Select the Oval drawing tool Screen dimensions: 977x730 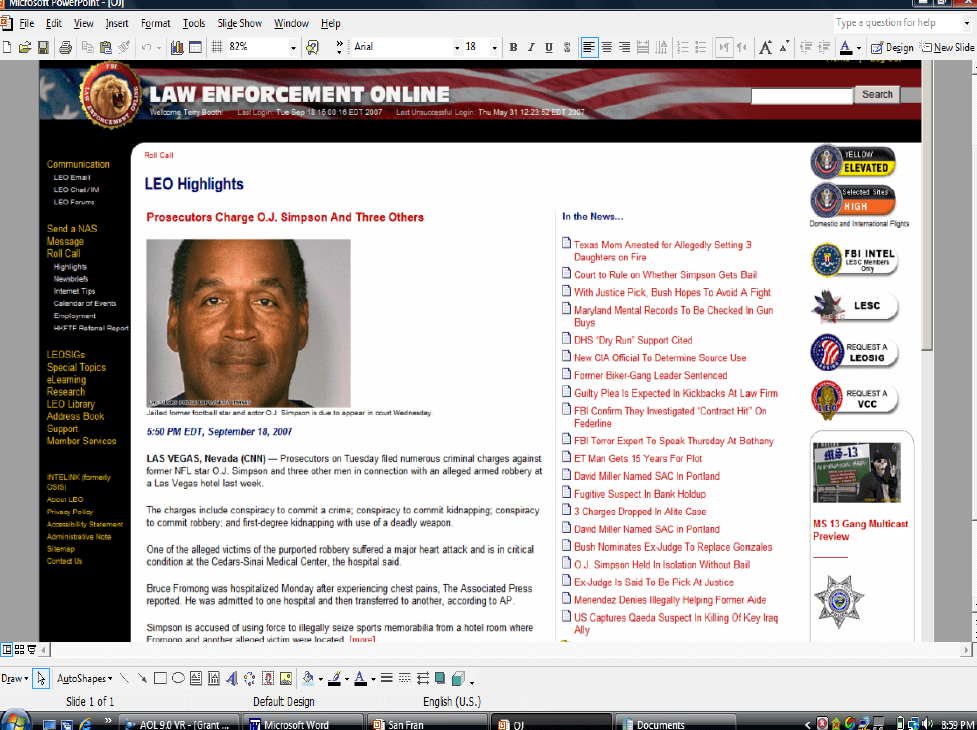(x=178, y=678)
